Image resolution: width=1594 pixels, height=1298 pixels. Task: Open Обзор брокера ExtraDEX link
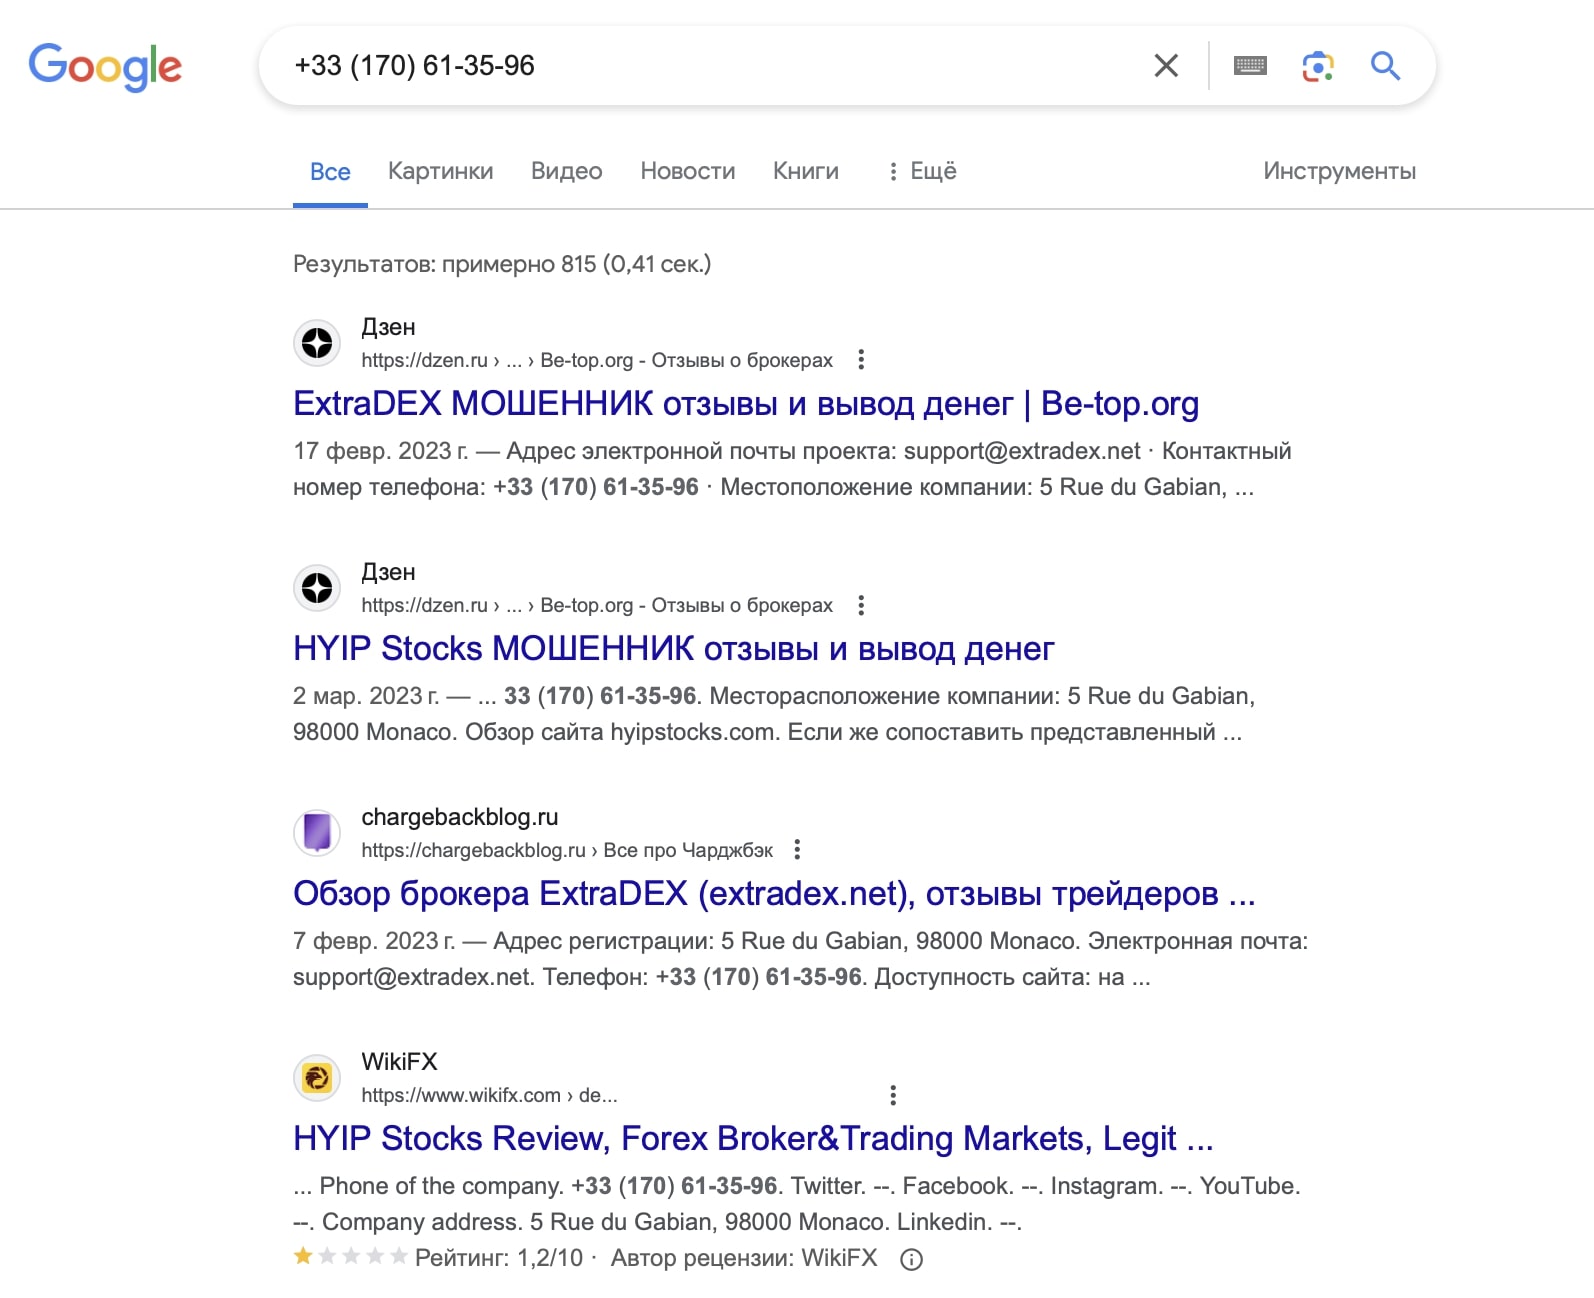coord(774,894)
